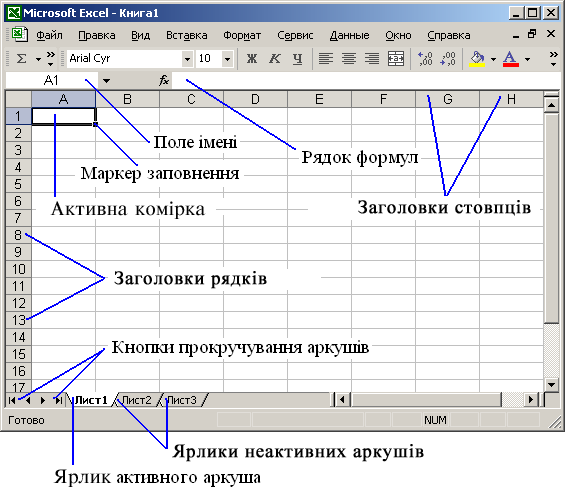Open the Формат menu
Viewport: 565px width, 495px height.
point(242,35)
